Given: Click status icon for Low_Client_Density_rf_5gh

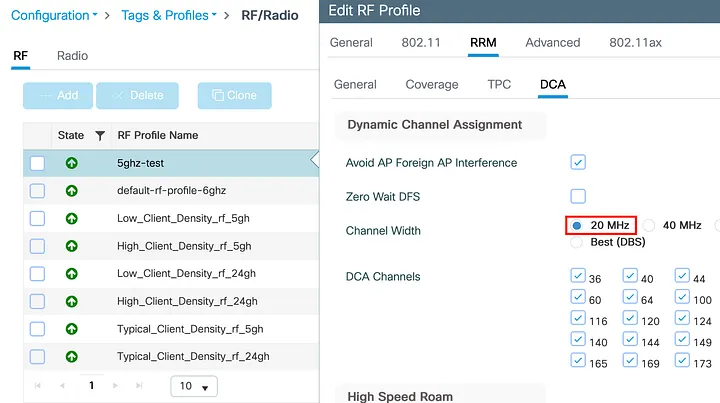Looking at the screenshot, I should pos(71,218).
